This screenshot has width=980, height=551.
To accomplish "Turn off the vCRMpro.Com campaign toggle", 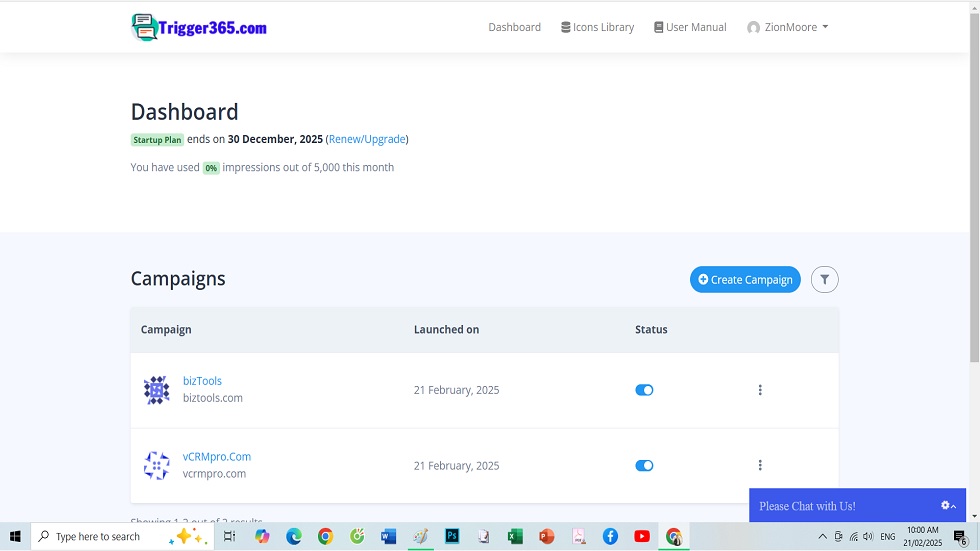I will [644, 465].
